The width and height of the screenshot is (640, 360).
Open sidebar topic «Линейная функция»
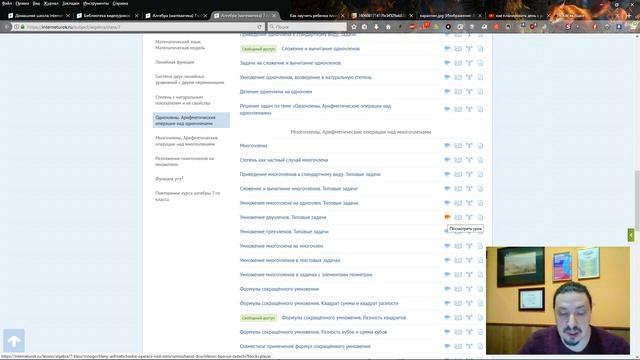[175, 62]
